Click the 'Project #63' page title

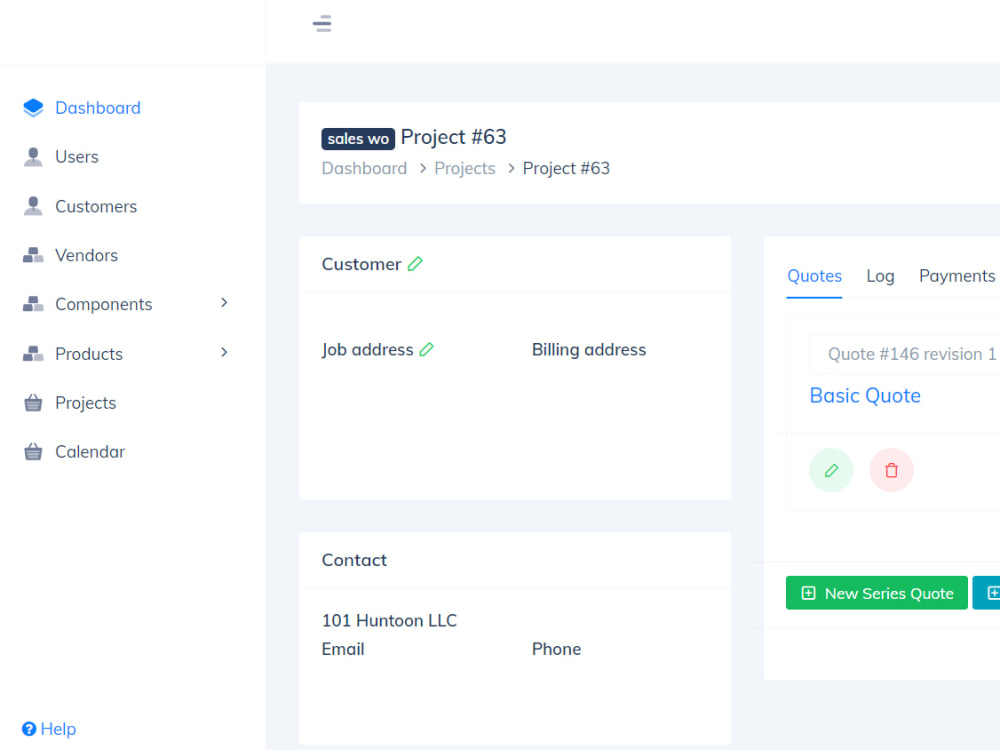pos(453,137)
